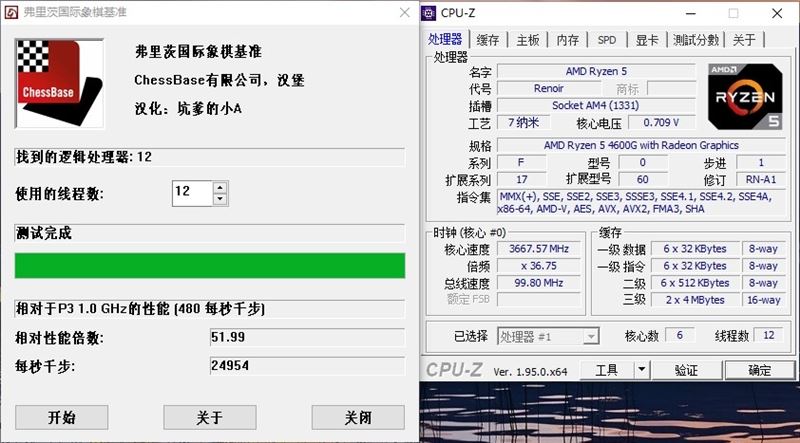800x443 pixels.
Task: Click the AMD Ryzen 5 logo
Action: [x=745, y=97]
